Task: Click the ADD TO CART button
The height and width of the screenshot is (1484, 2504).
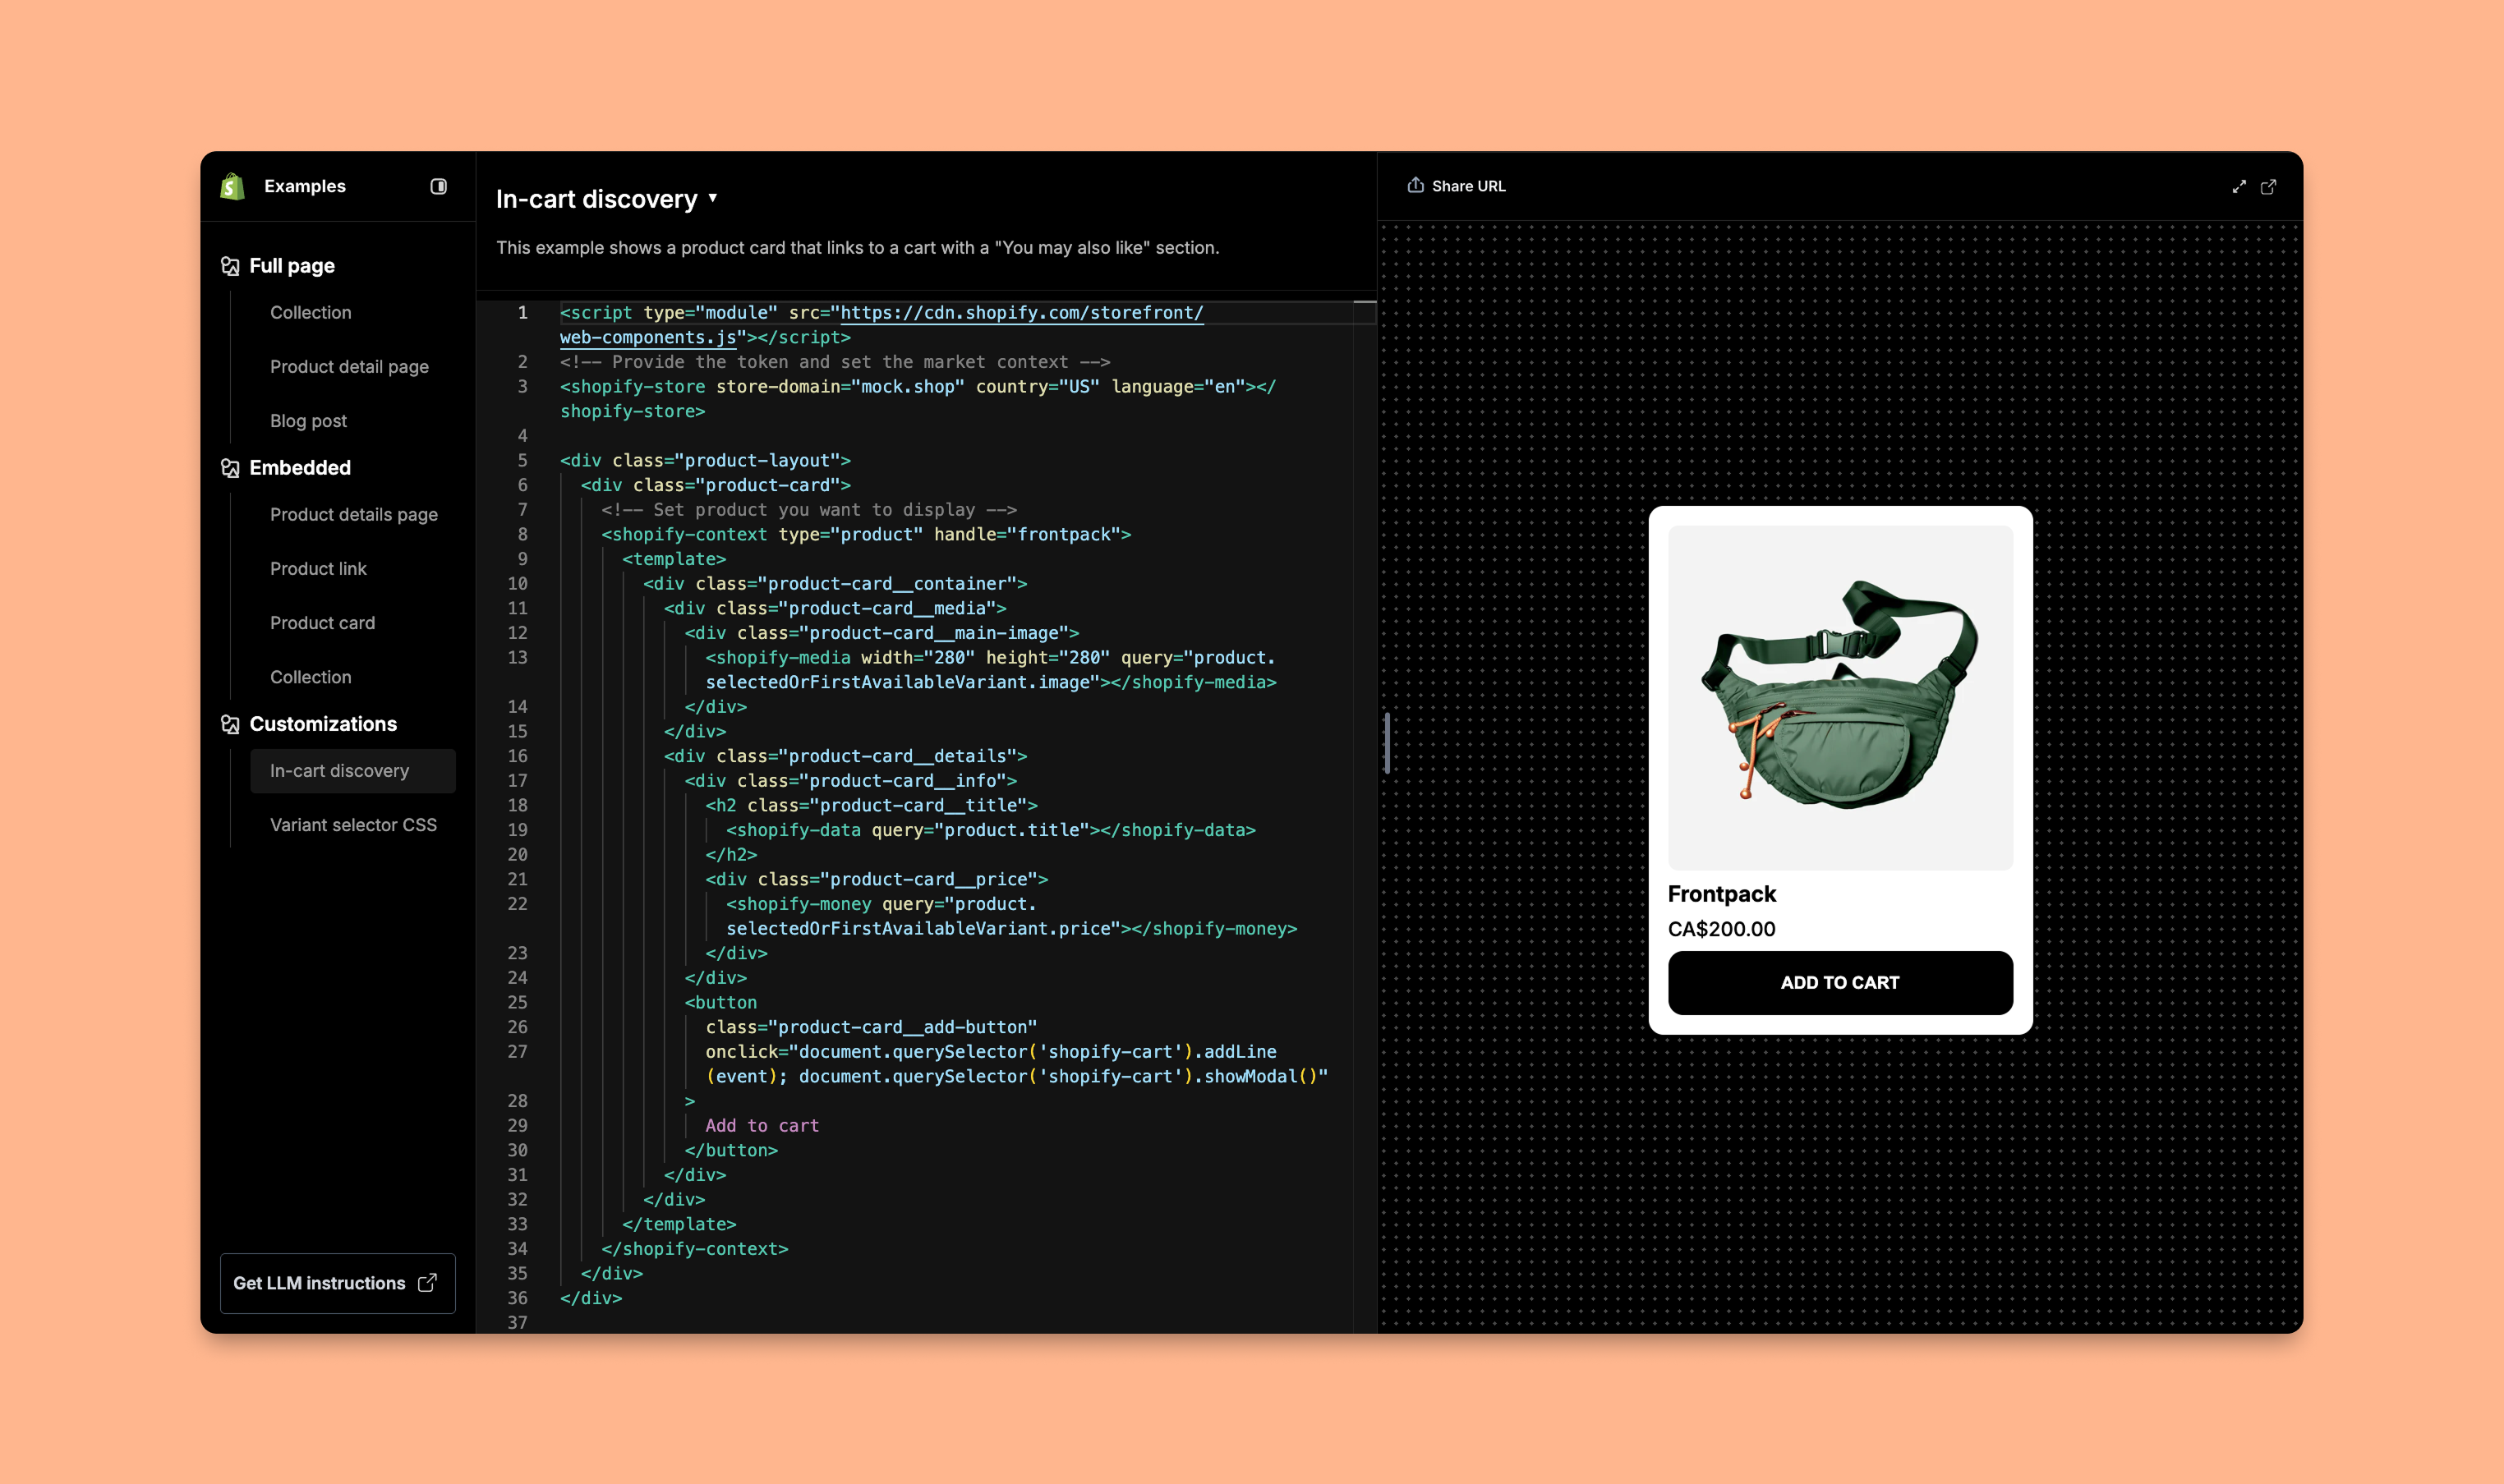Action: [x=1840, y=983]
